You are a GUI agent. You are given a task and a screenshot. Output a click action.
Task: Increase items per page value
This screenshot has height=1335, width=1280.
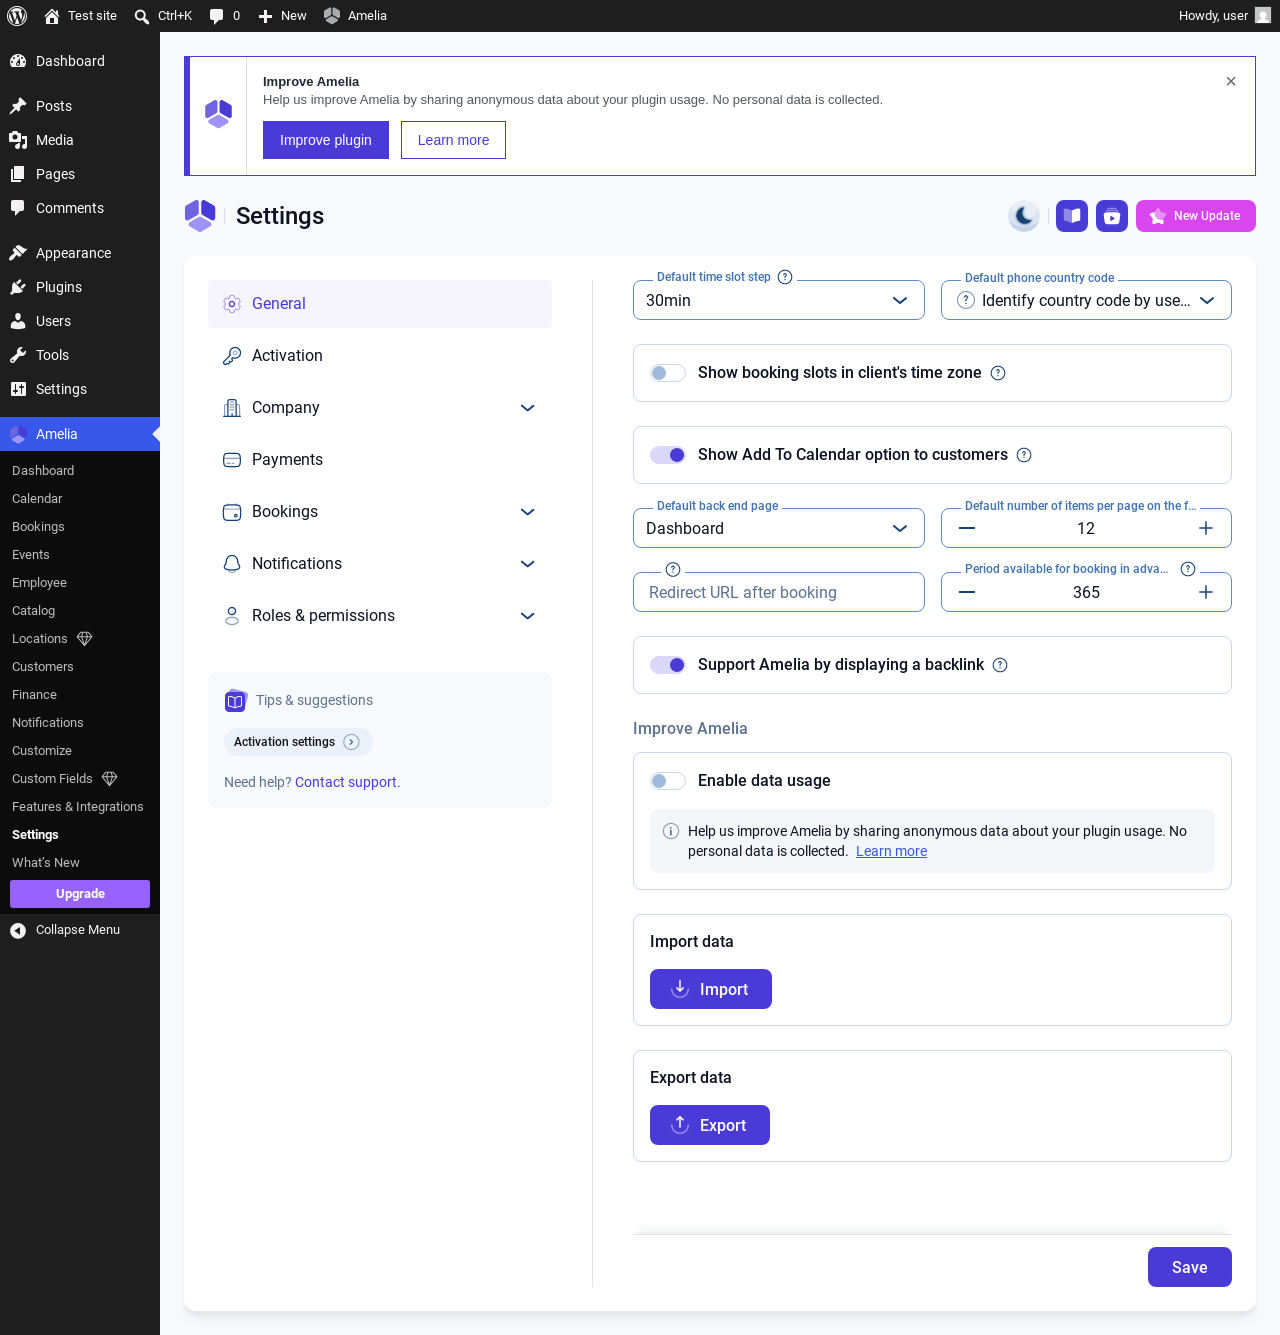1206,528
